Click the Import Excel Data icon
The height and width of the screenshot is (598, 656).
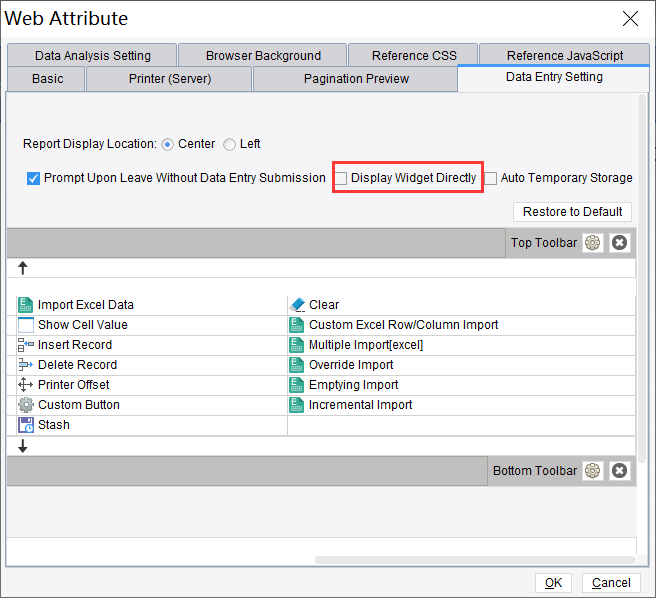coord(26,305)
